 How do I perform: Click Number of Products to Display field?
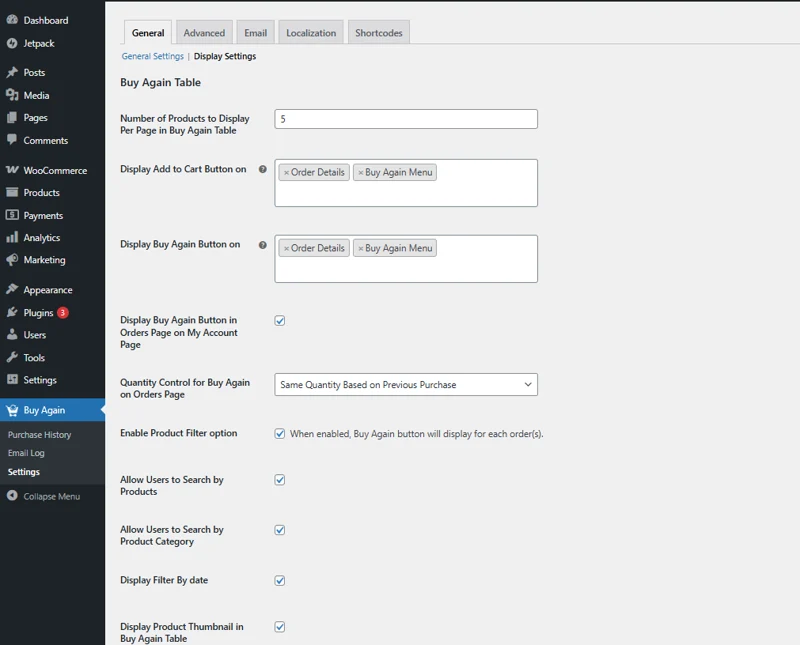pyautogui.click(x=406, y=119)
